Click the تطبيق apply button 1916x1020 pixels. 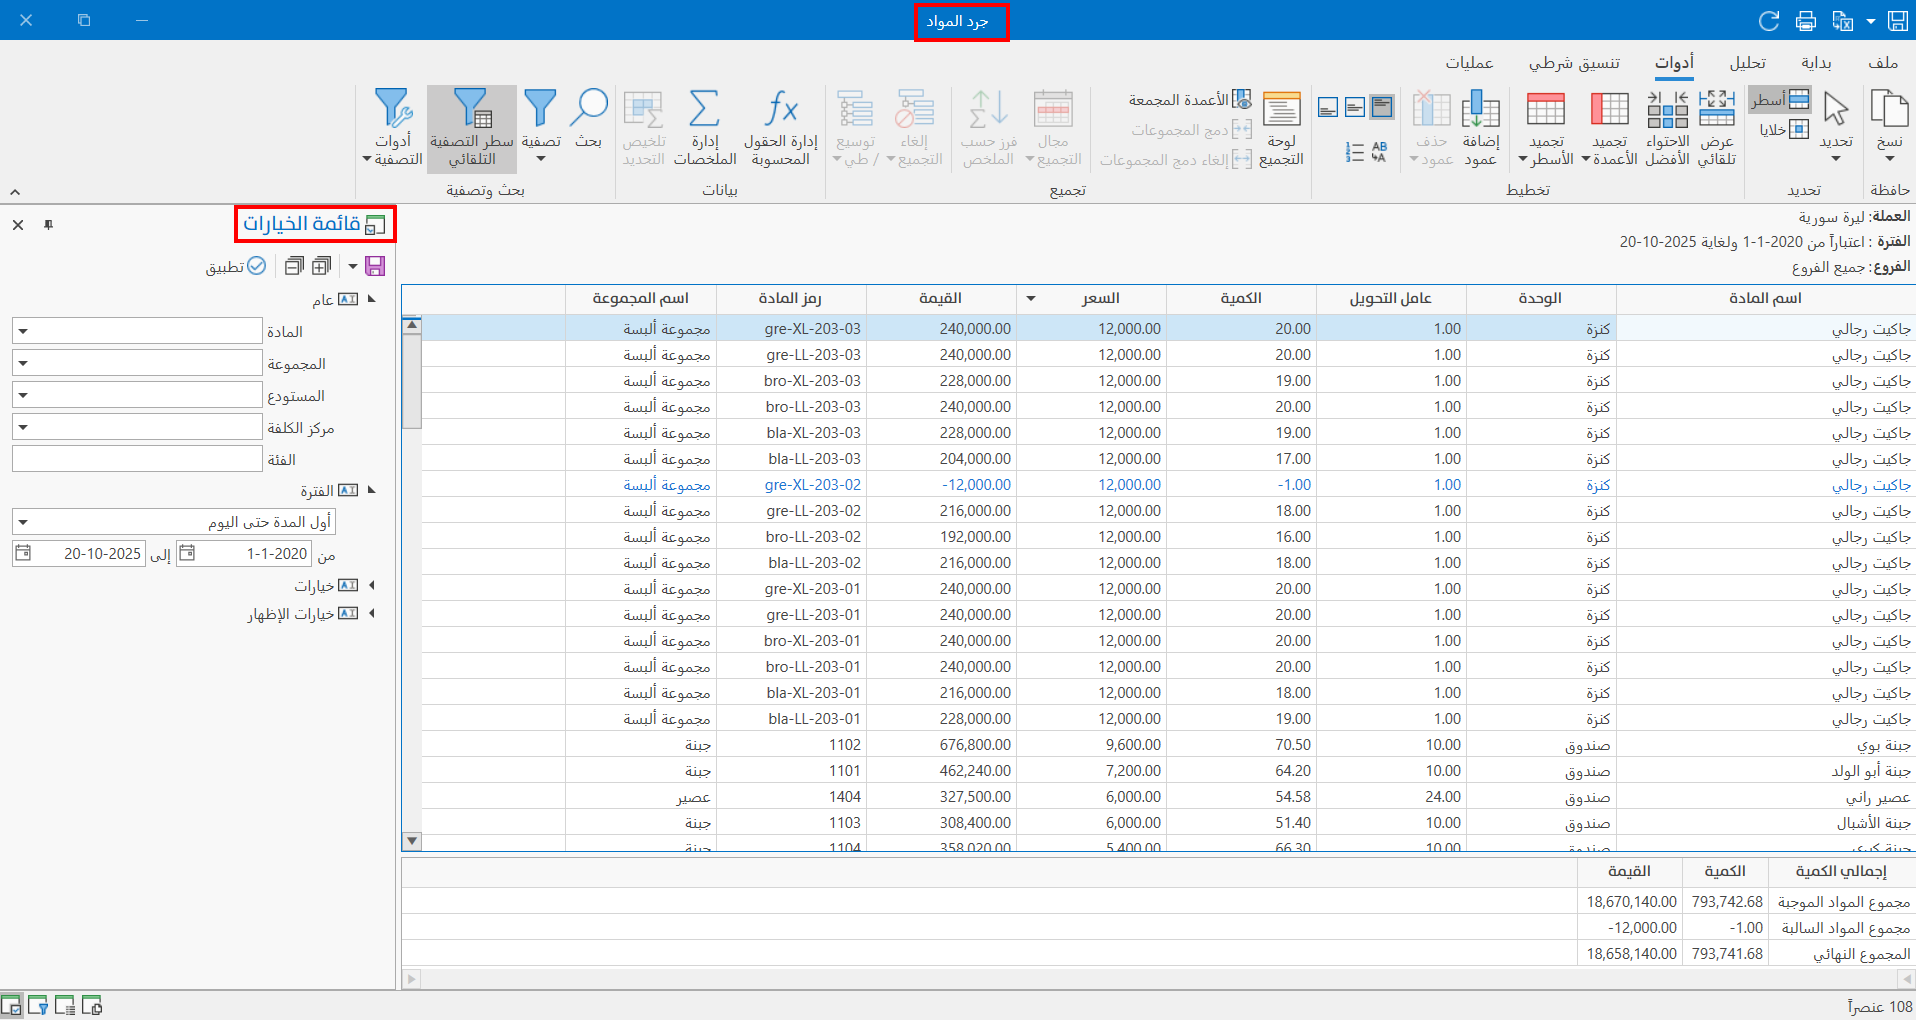point(236,266)
